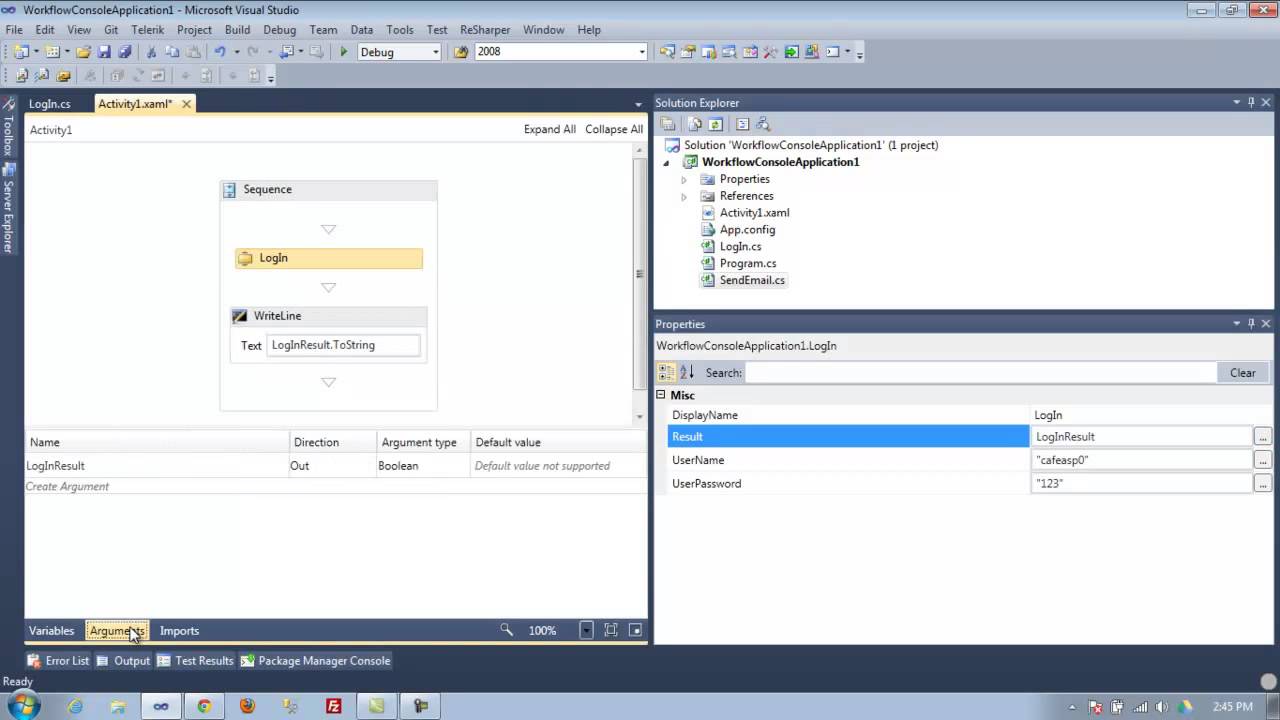1280x720 pixels.
Task: Open the active files dropdown arrow
Action: [638, 104]
